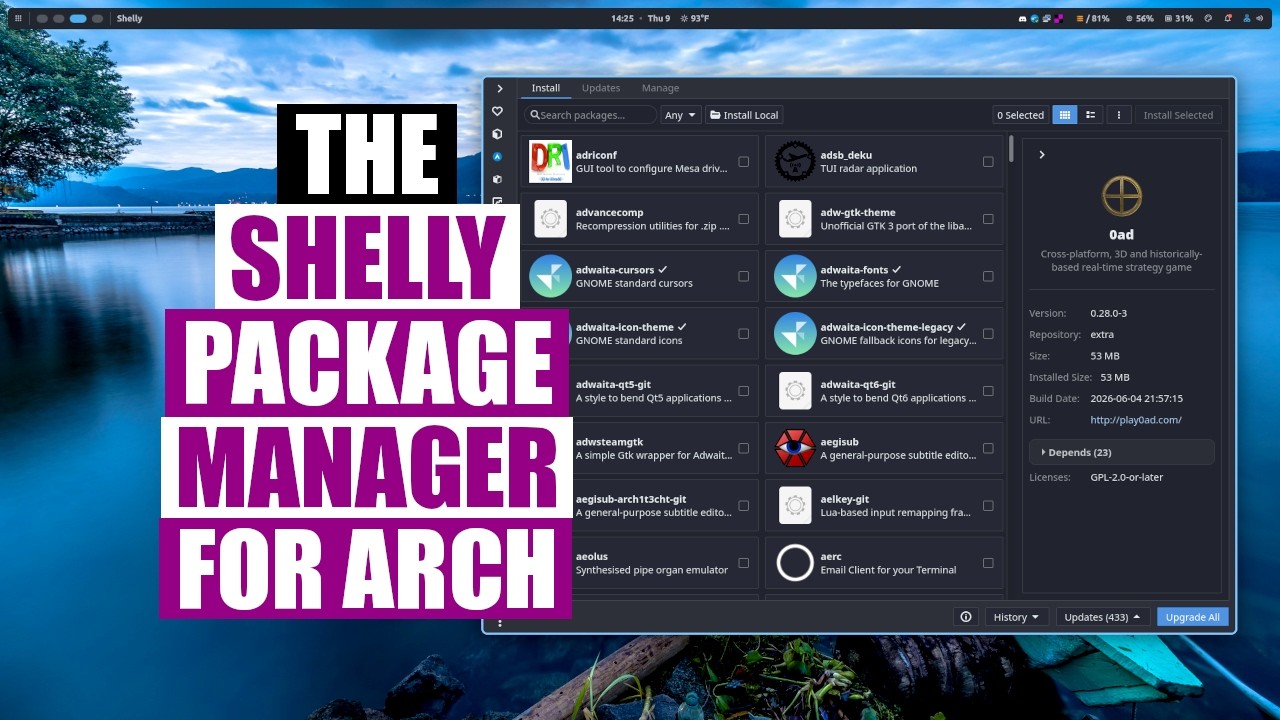Switch to list view layout
Image resolution: width=1280 pixels, height=720 pixels.
(1091, 115)
